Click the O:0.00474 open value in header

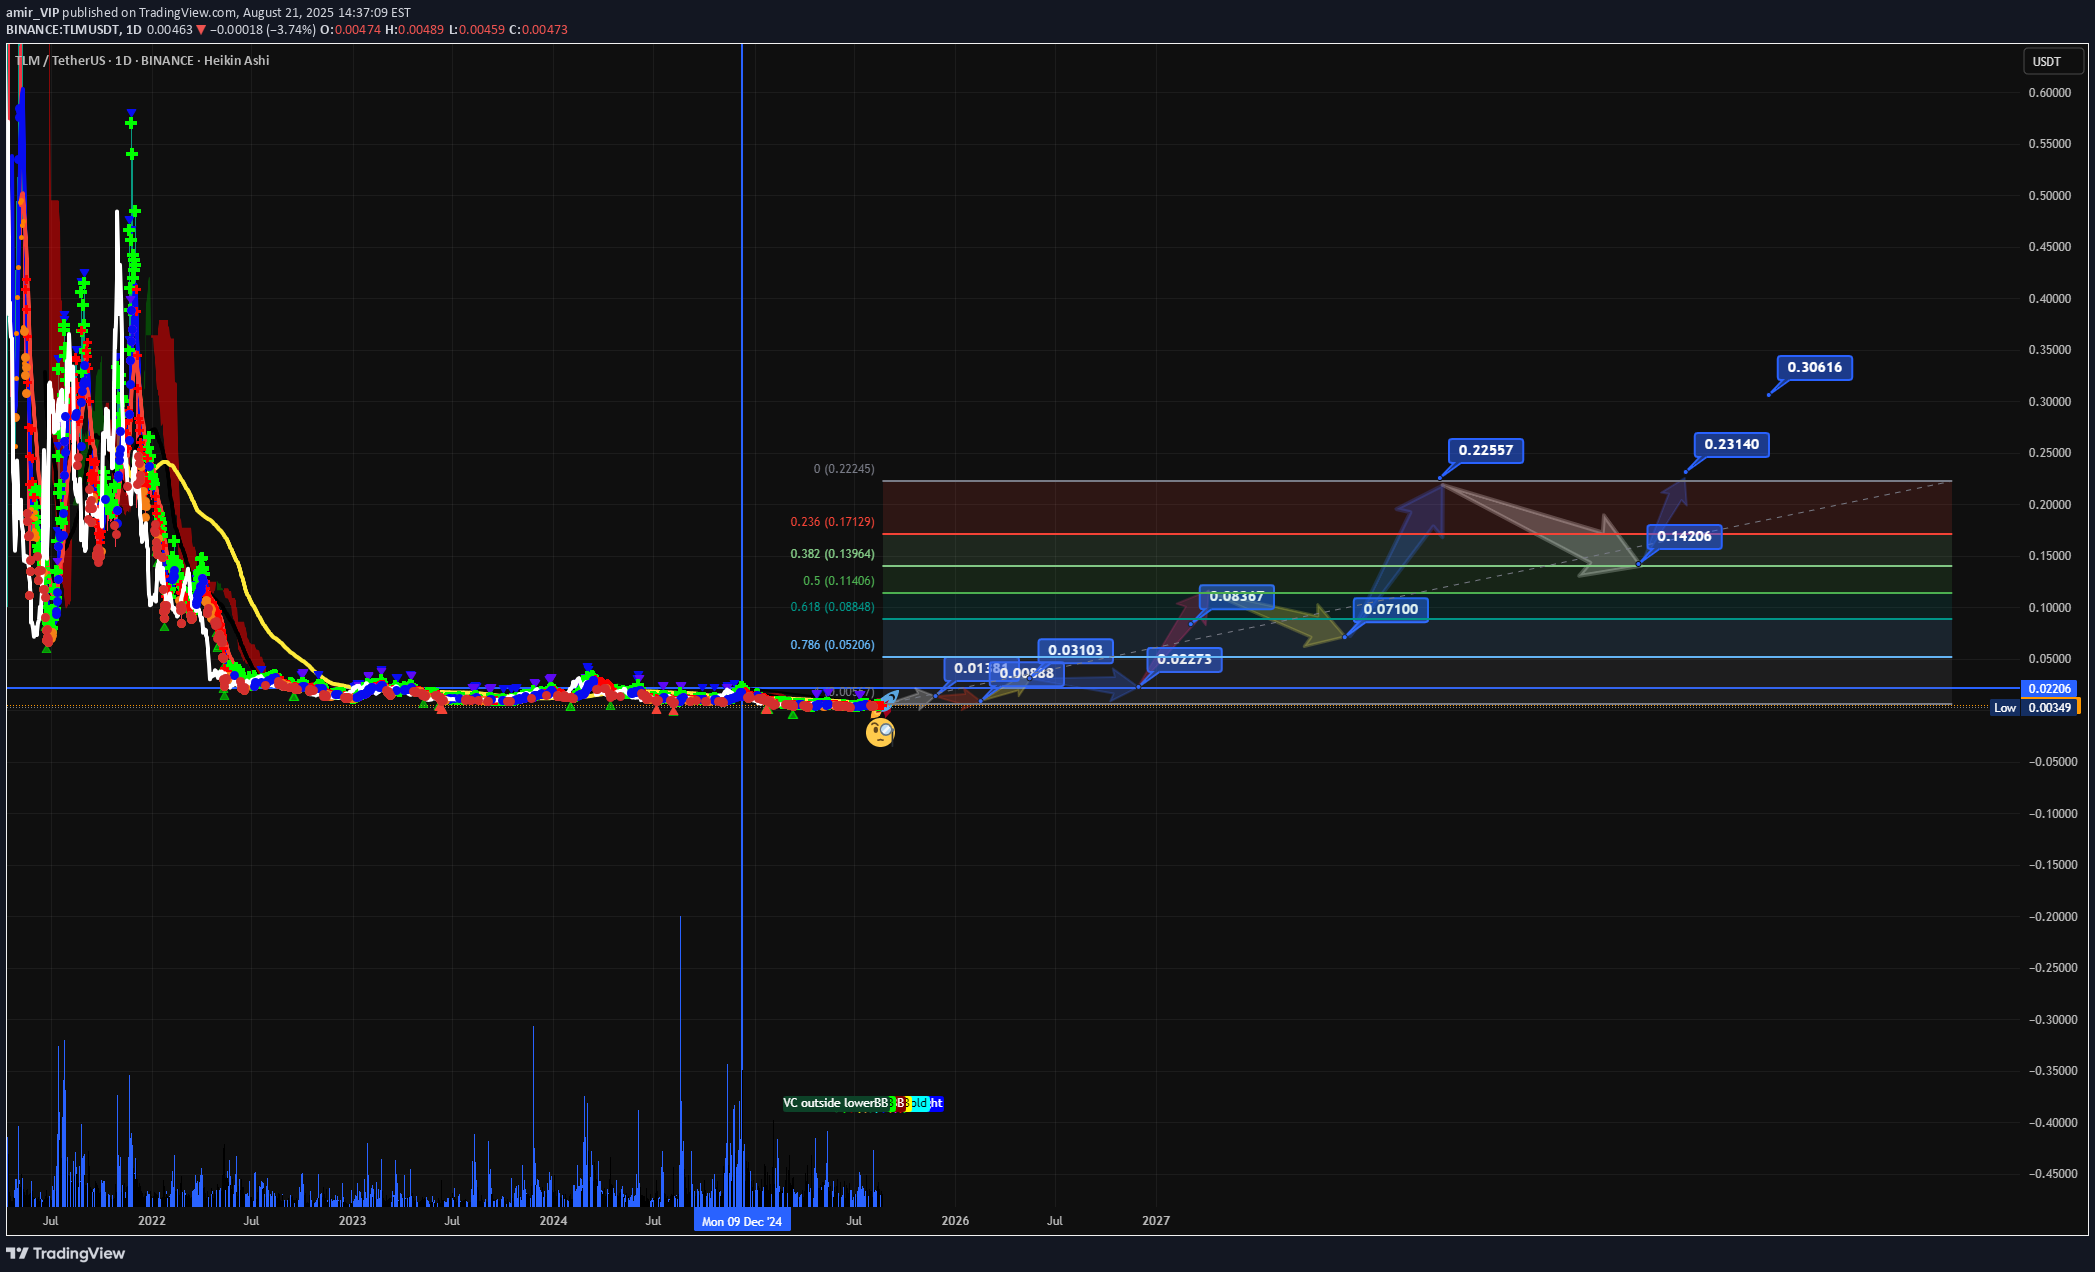point(350,30)
